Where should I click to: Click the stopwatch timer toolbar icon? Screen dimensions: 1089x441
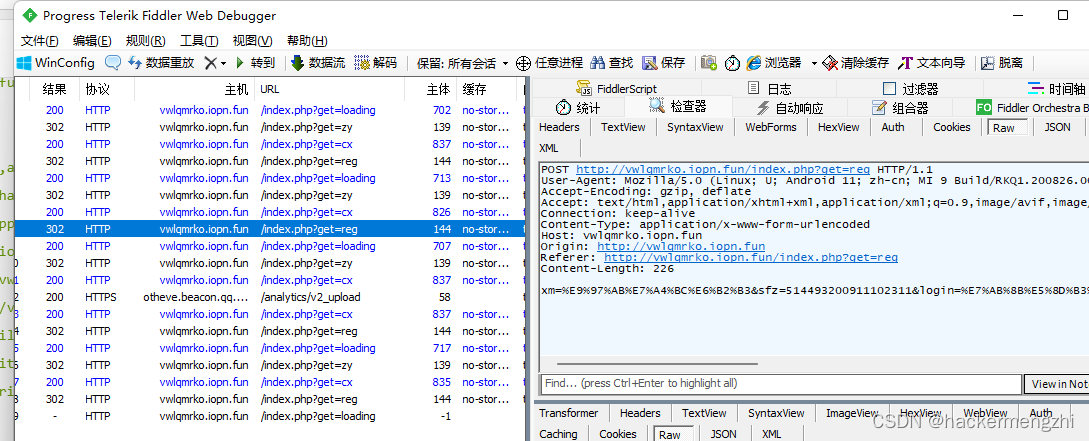[733, 63]
